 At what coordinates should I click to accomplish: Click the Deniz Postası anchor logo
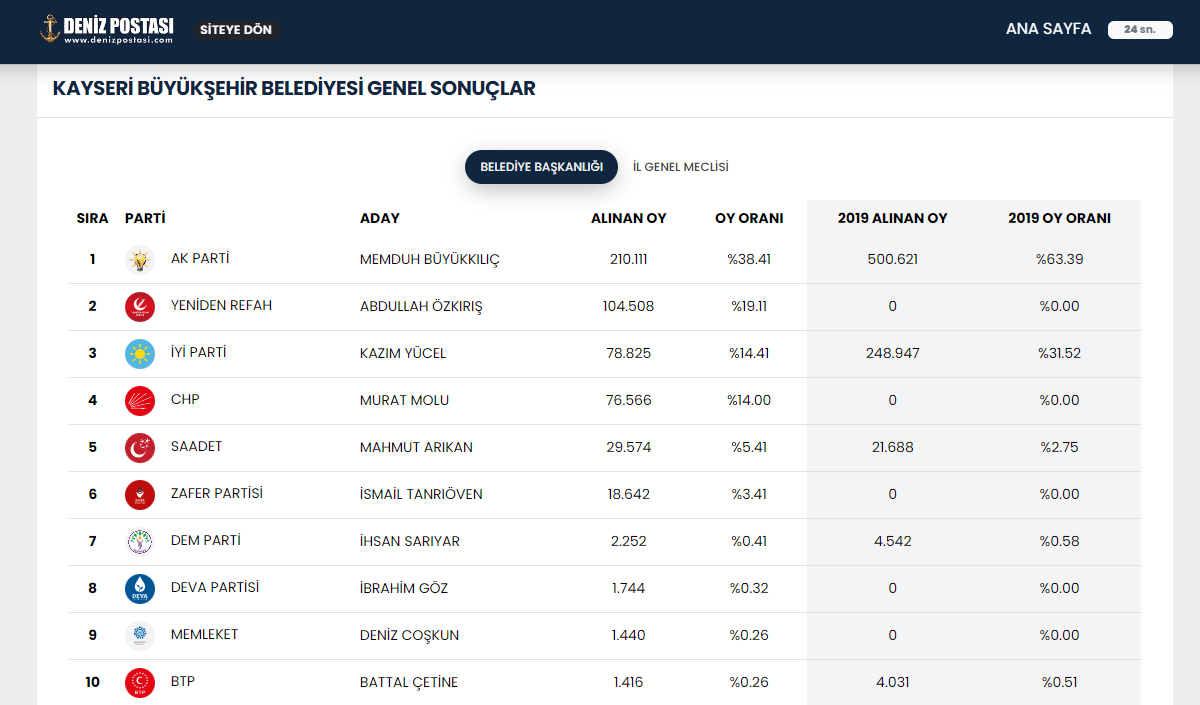pos(107,29)
